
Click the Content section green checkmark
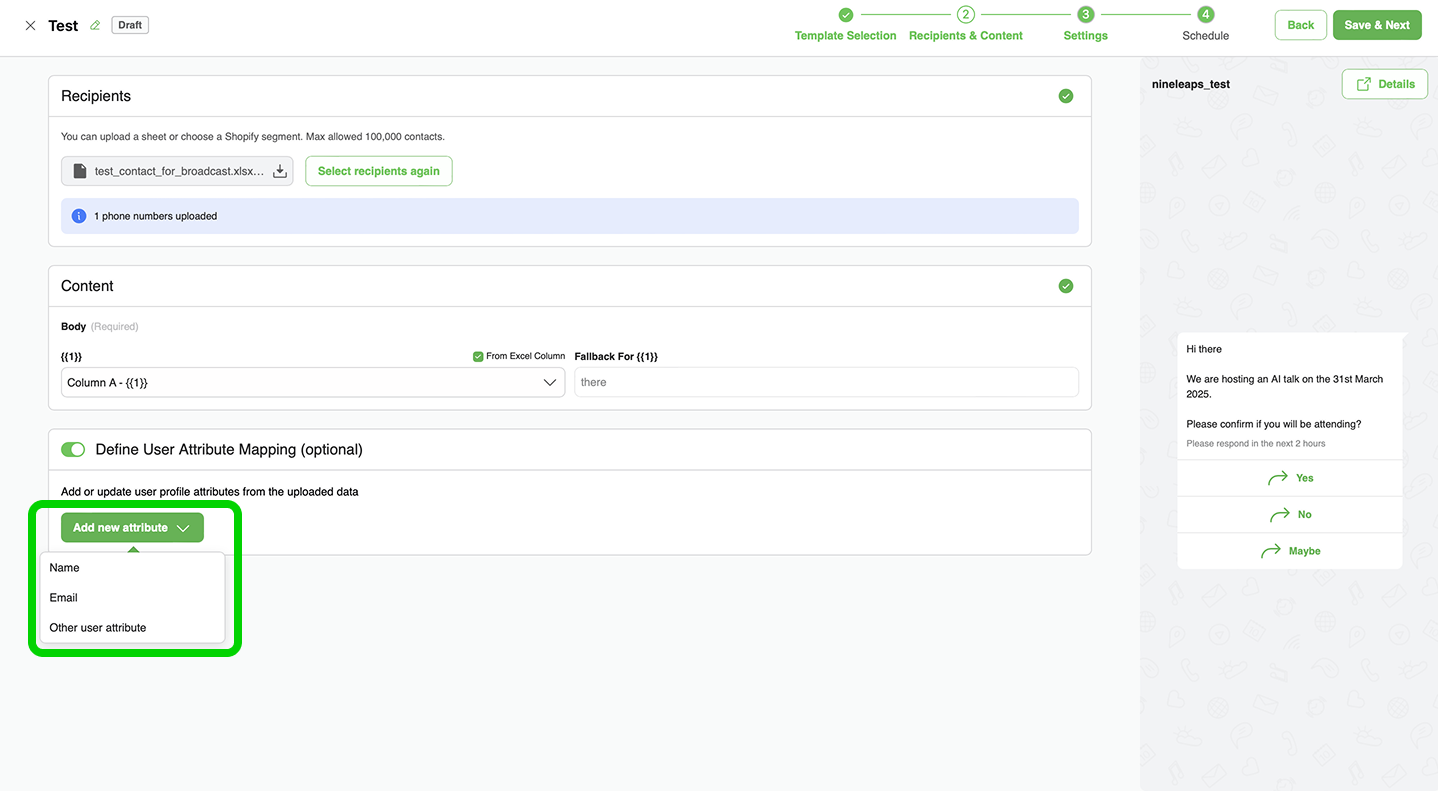[x=1065, y=286]
